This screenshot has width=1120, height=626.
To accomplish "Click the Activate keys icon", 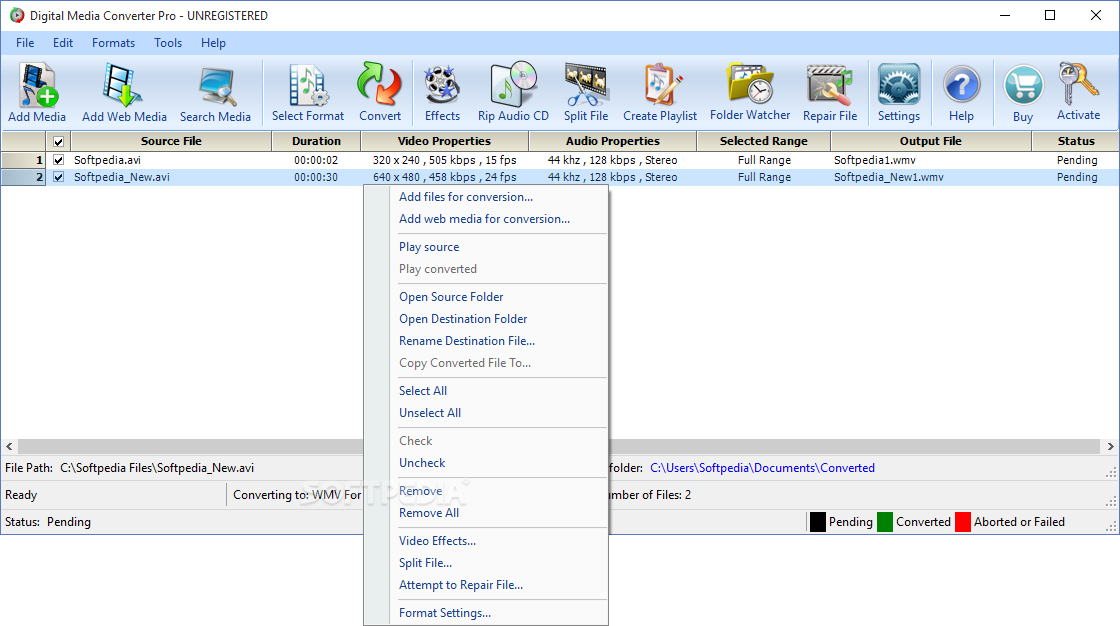I will point(1079,93).
